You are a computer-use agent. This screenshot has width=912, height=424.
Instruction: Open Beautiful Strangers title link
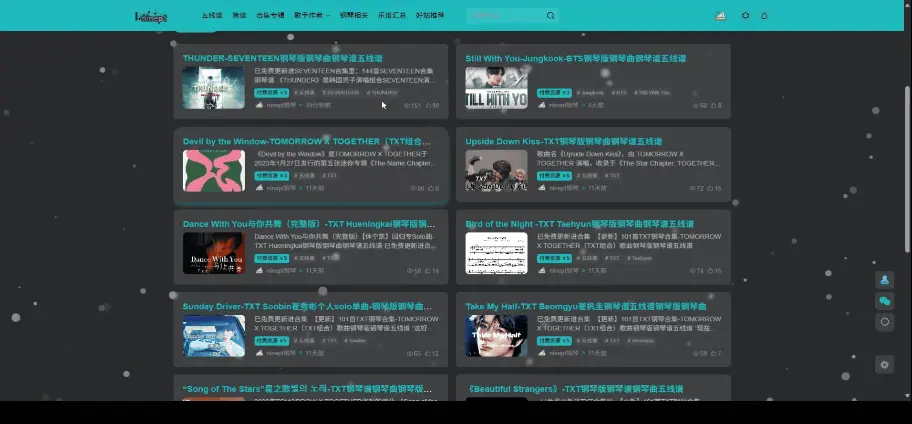click(x=574, y=389)
